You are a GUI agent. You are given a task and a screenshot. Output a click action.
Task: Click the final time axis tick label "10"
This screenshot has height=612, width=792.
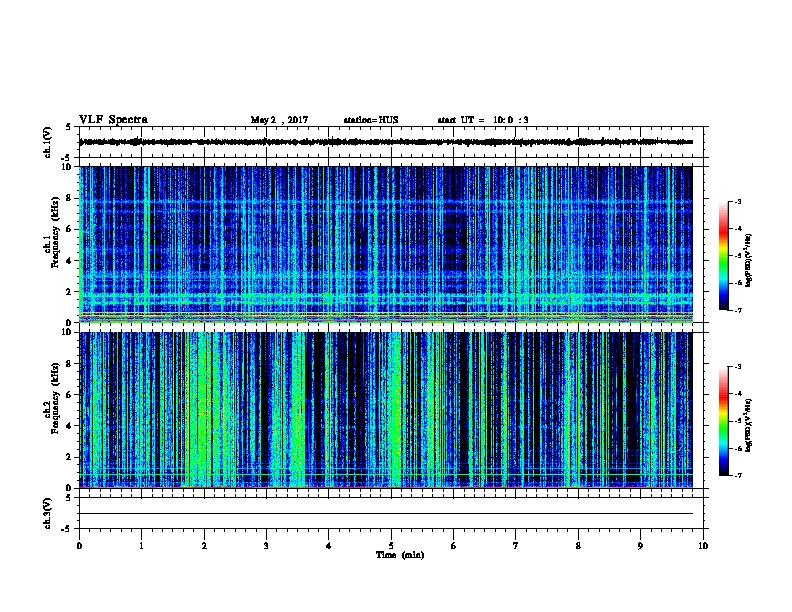click(x=703, y=546)
